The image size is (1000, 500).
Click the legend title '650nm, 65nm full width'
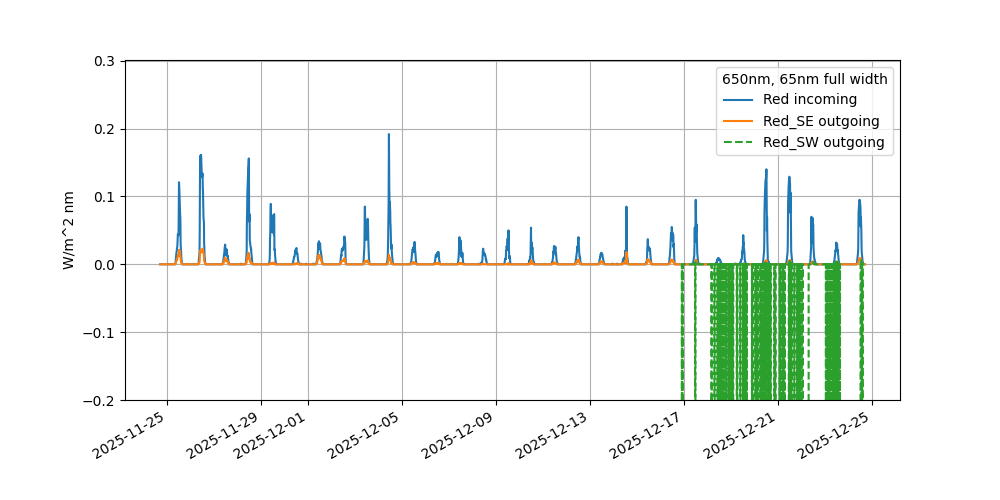[x=804, y=79]
